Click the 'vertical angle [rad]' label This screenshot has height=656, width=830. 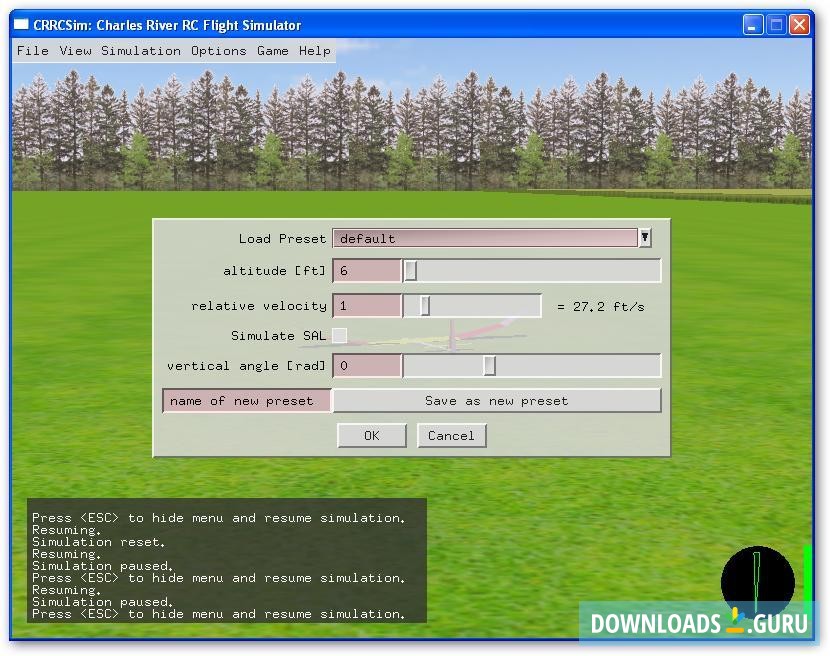tap(246, 366)
